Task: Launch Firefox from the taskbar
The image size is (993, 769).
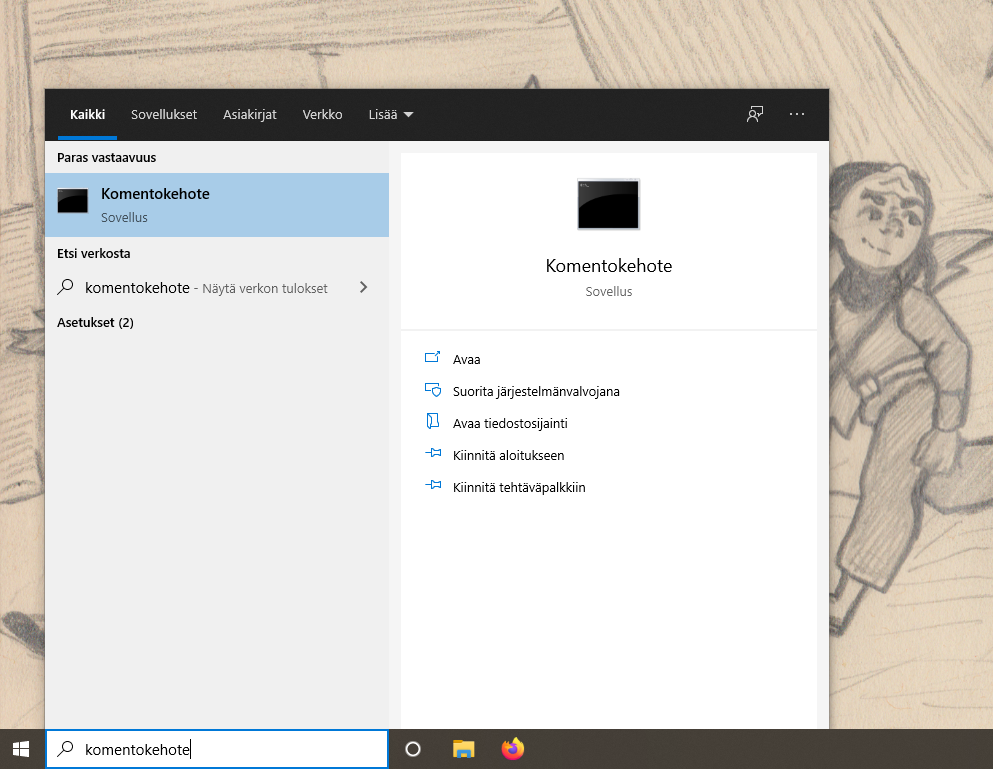Action: (x=513, y=749)
